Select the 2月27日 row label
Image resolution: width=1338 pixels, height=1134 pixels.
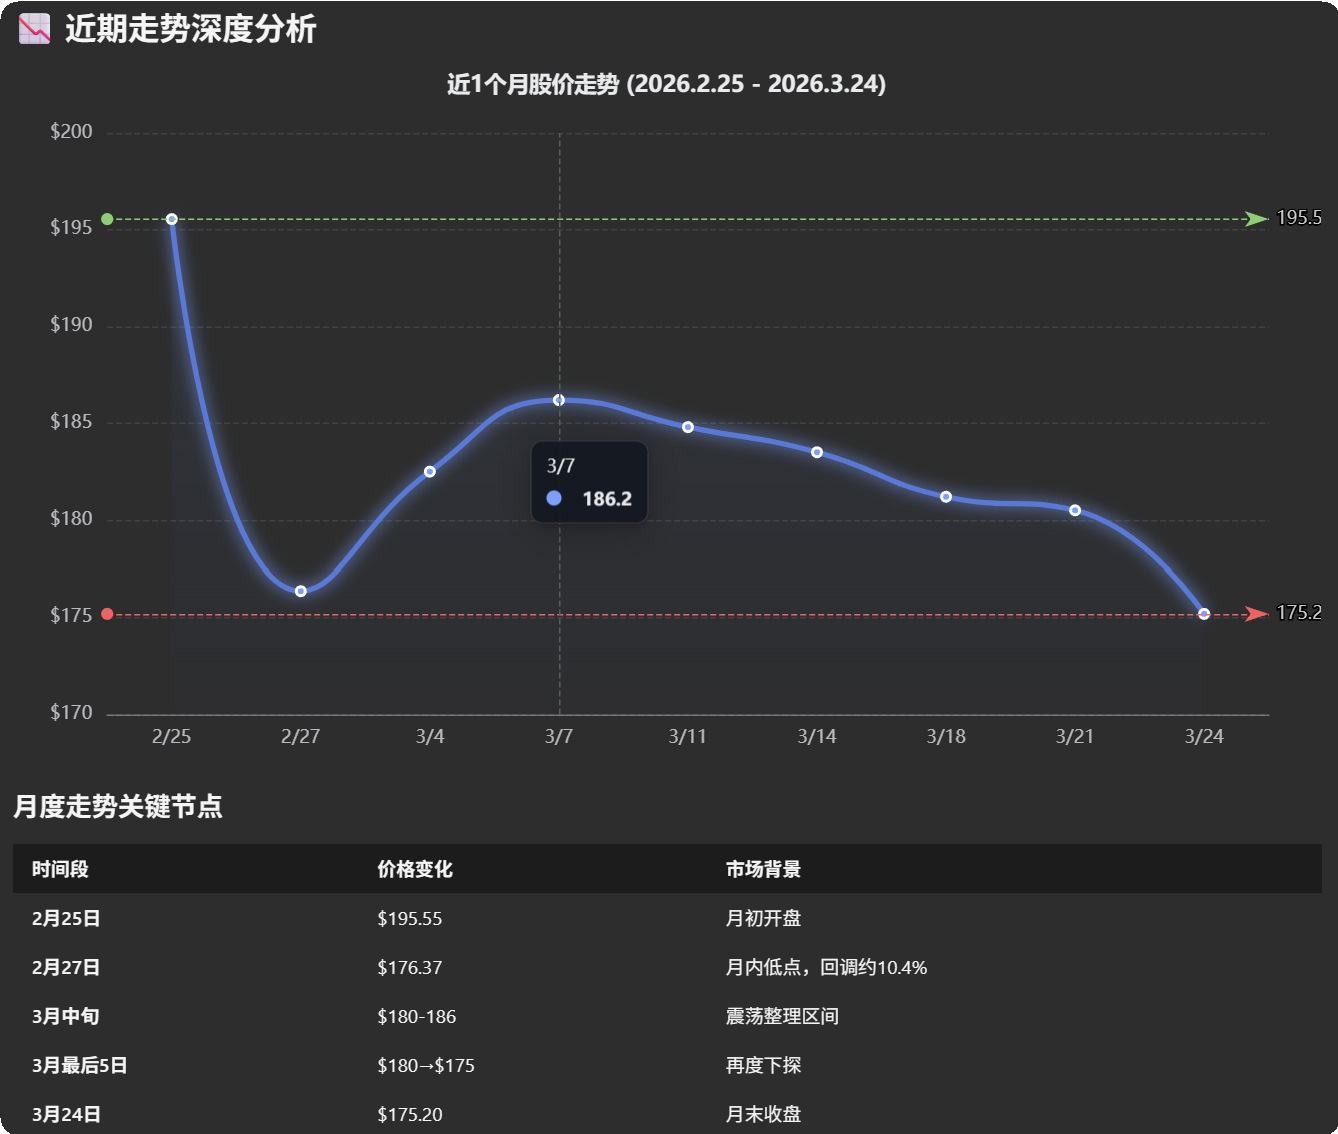point(66,968)
